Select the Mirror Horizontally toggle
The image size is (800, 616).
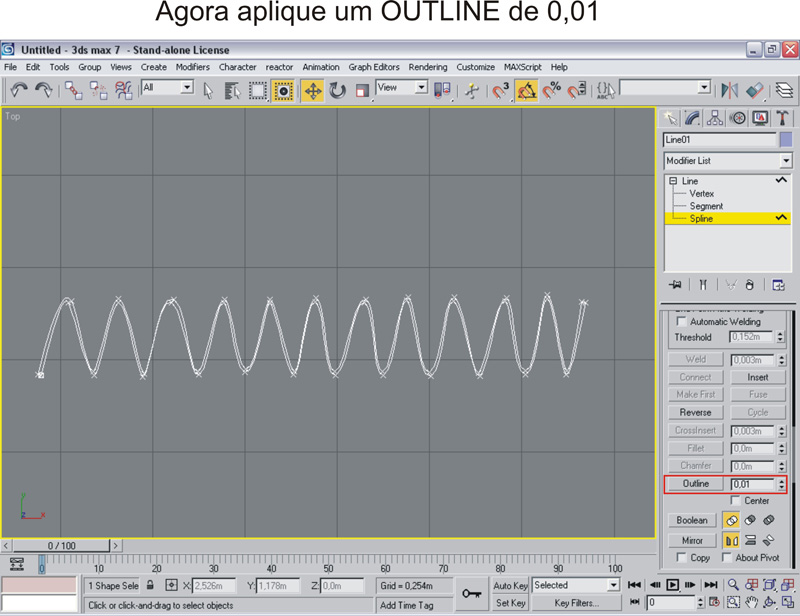731,540
